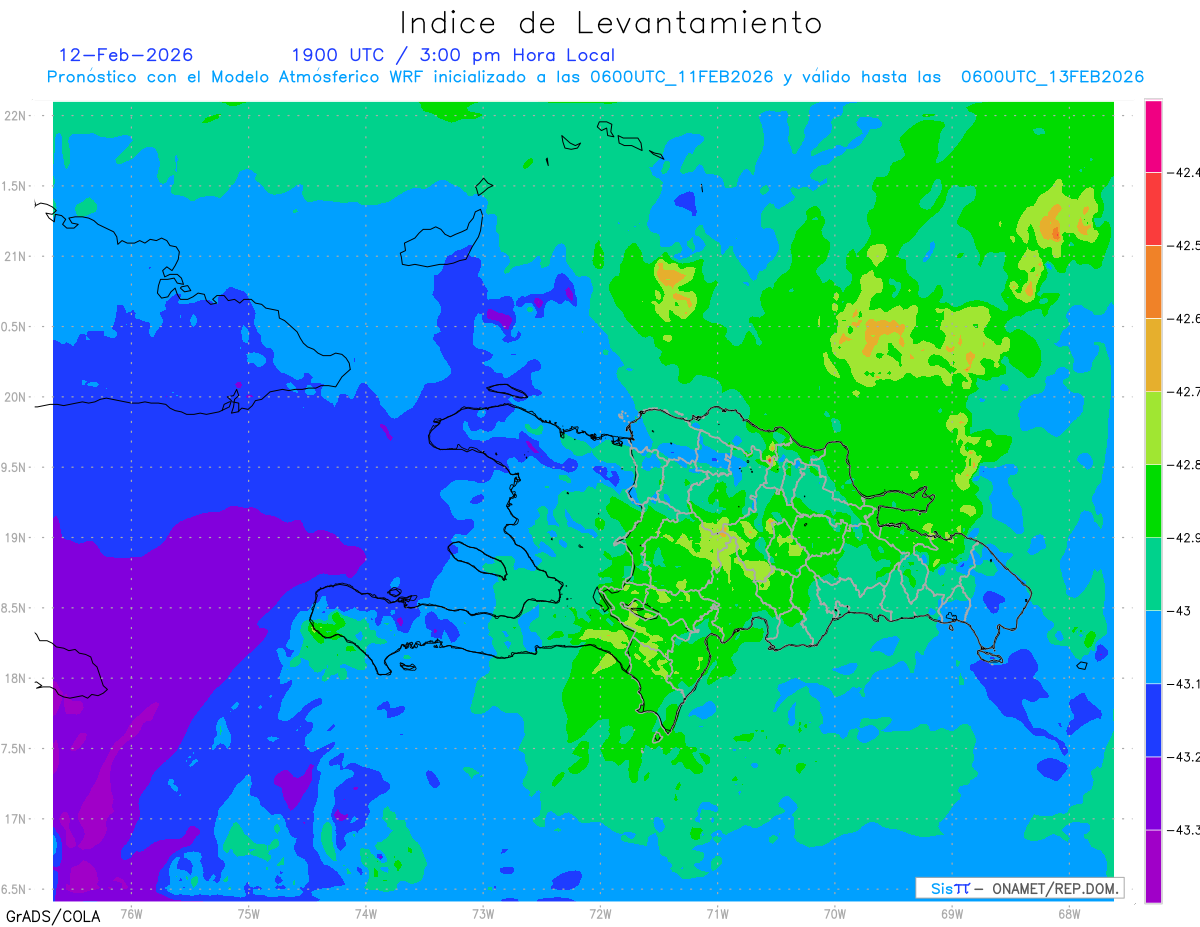Click the '-43.2' colorbar value

1184,757
